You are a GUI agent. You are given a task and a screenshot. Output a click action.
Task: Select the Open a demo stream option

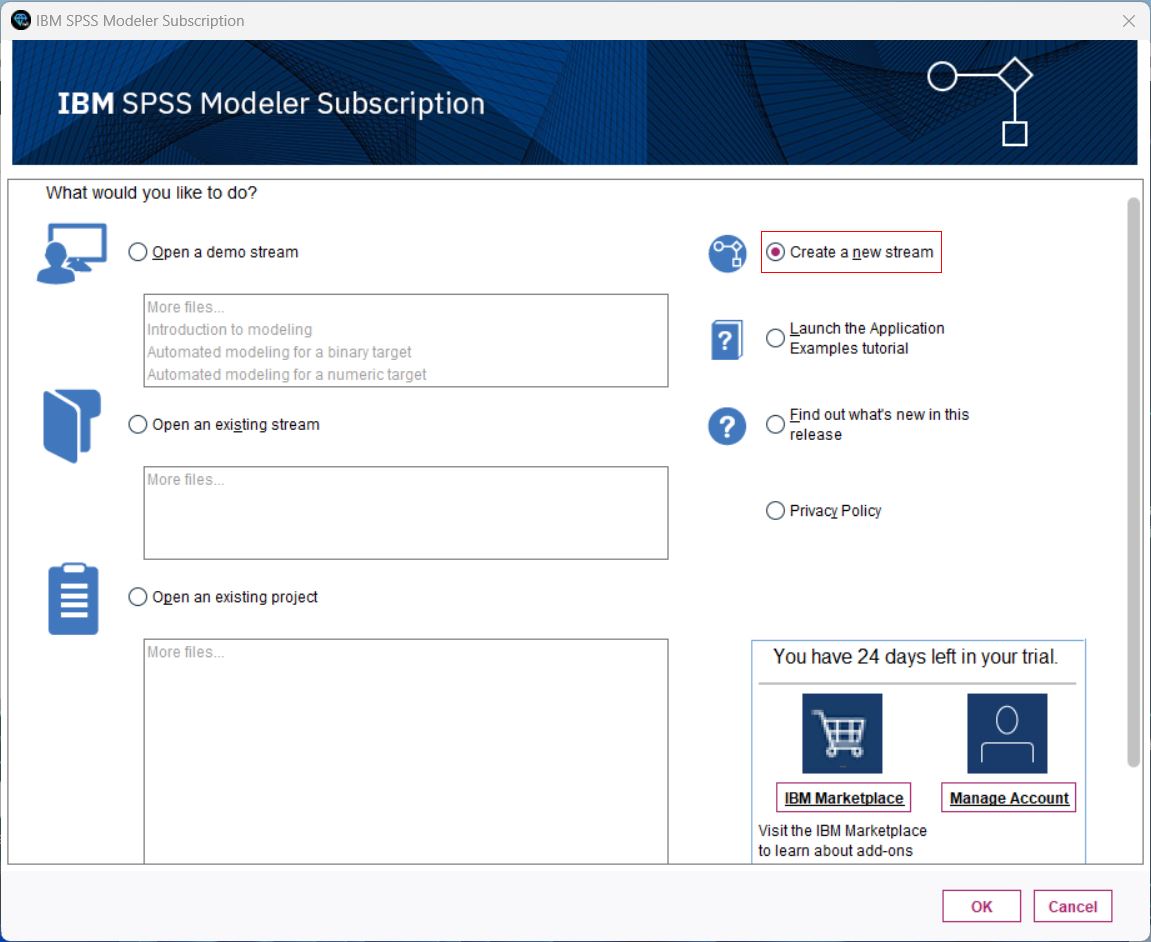(x=138, y=253)
